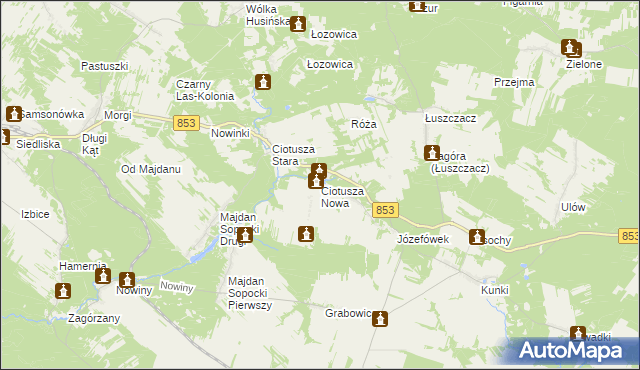Click the Róża village label

364,124
